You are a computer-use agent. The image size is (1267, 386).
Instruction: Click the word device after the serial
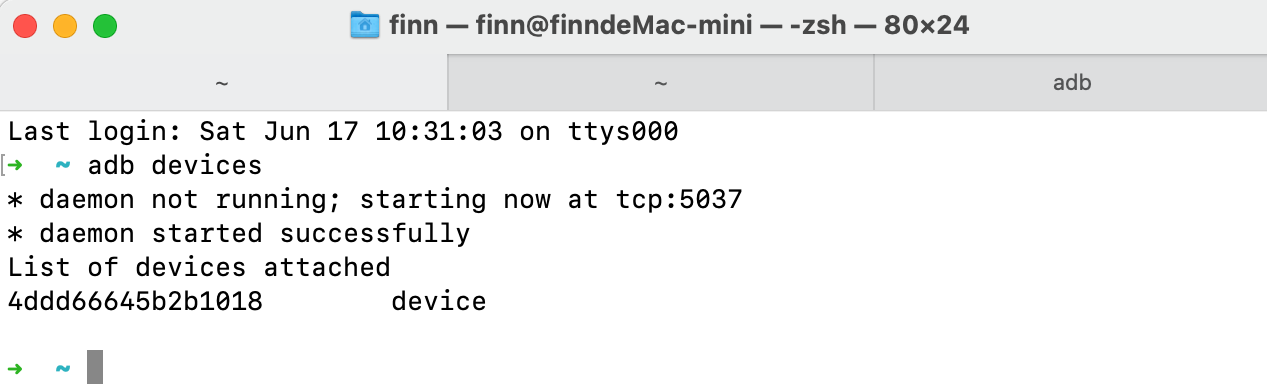(x=439, y=301)
